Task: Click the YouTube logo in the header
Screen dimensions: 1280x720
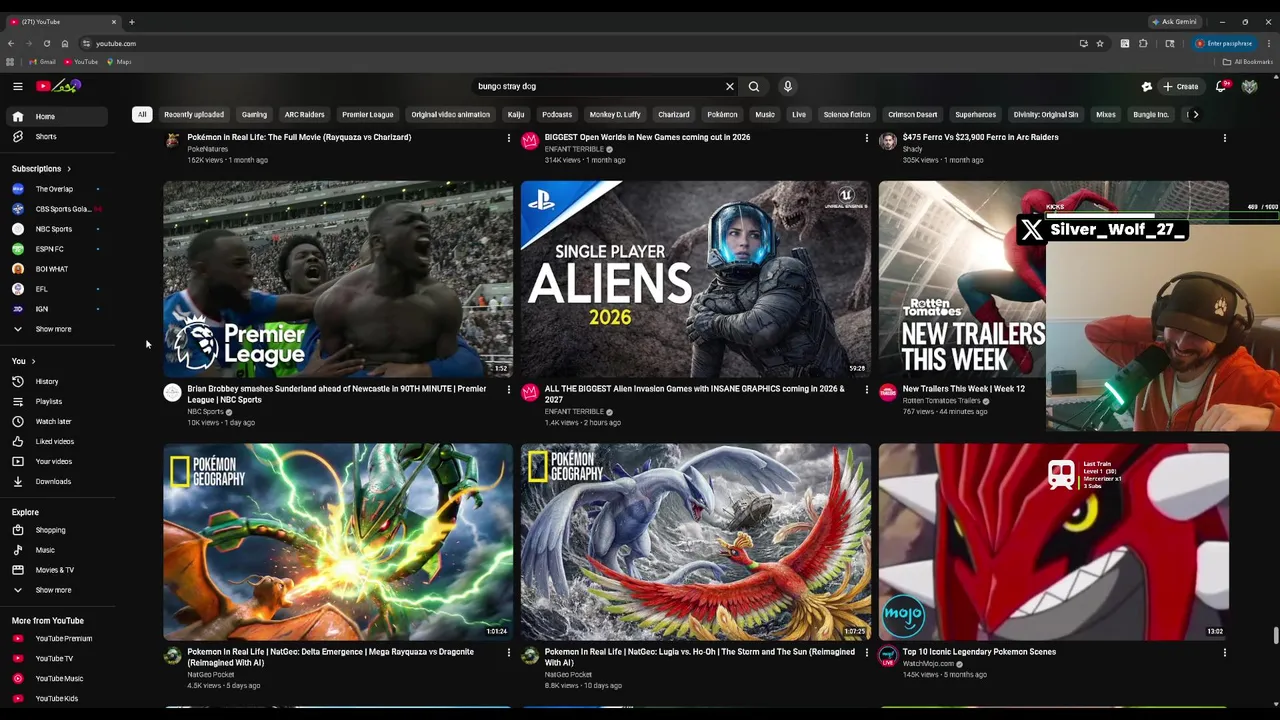Action: [x=58, y=86]
